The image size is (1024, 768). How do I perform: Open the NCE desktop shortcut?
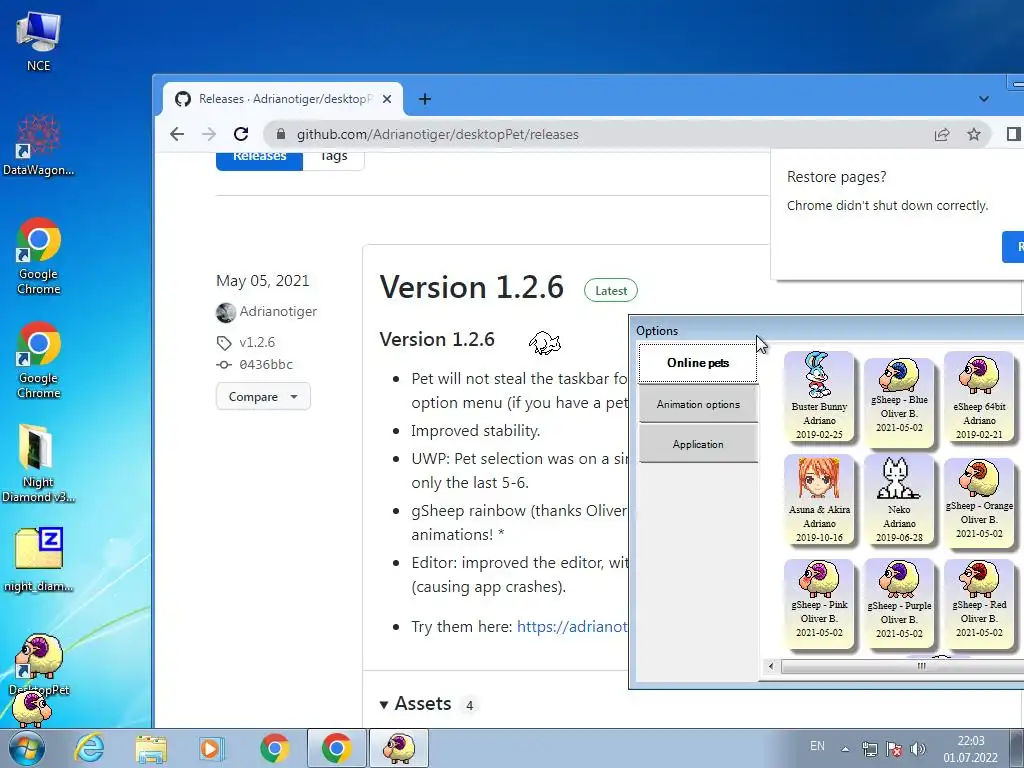pos(39,40)
